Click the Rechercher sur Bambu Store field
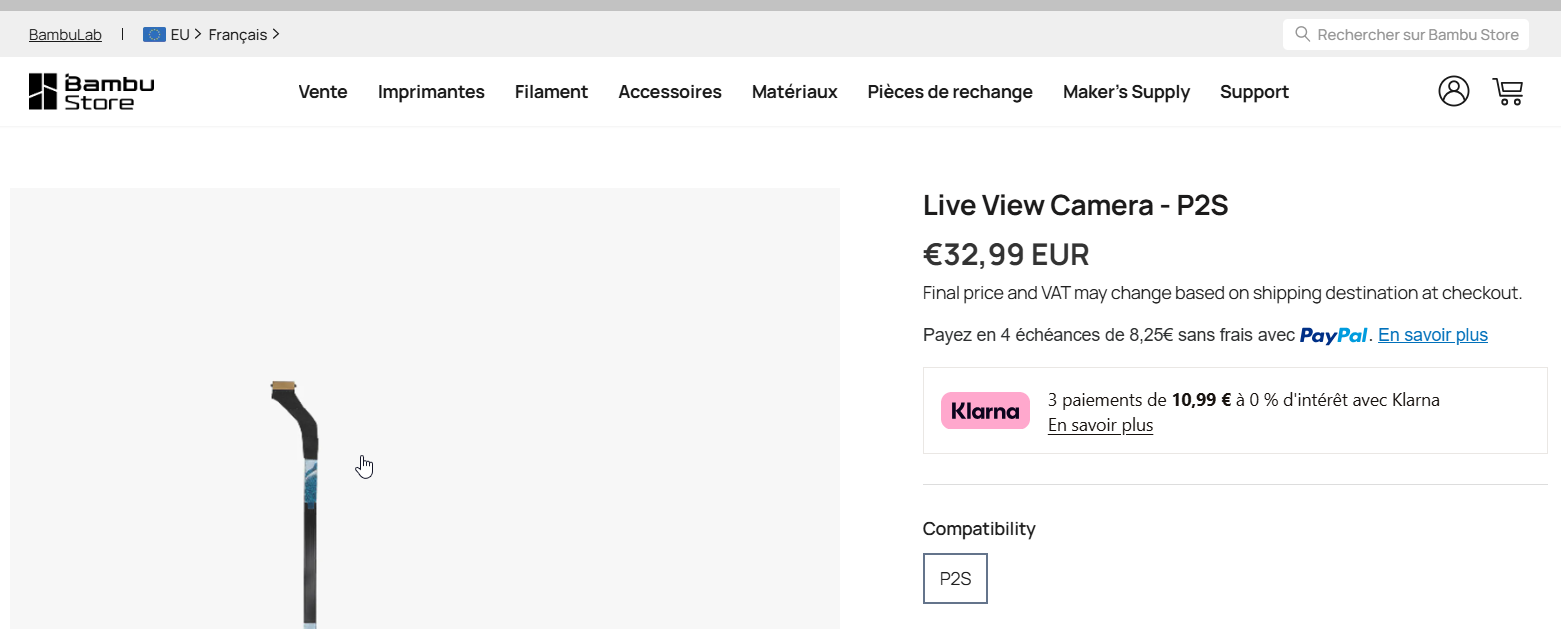 (x=1417, y=34)
